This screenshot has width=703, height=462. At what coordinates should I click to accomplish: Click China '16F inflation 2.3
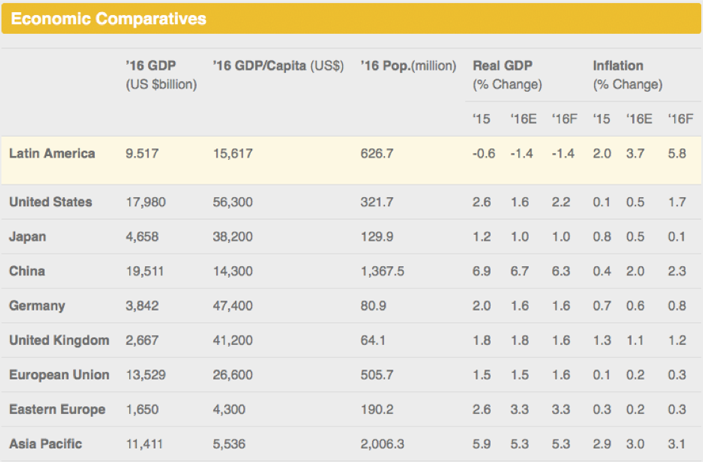[677, 271]
